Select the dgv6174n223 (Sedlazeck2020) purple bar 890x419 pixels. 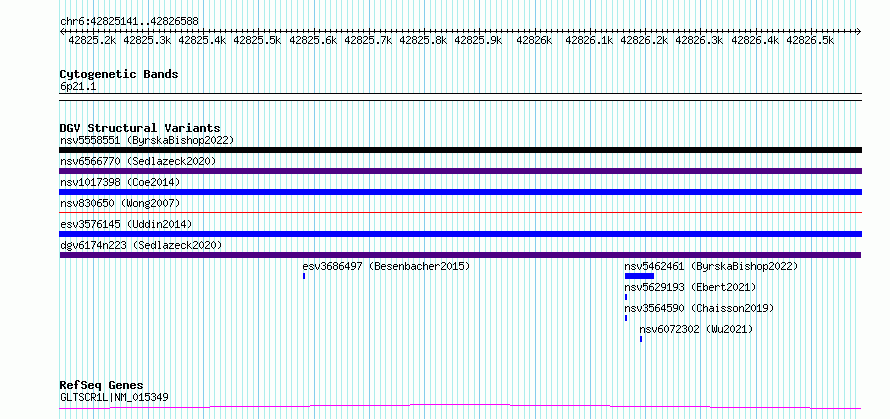point(460,255)
